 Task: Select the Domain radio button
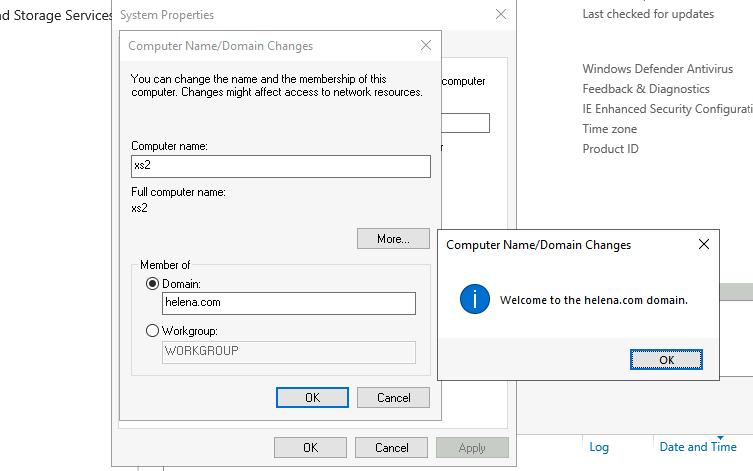click(152, 284)
